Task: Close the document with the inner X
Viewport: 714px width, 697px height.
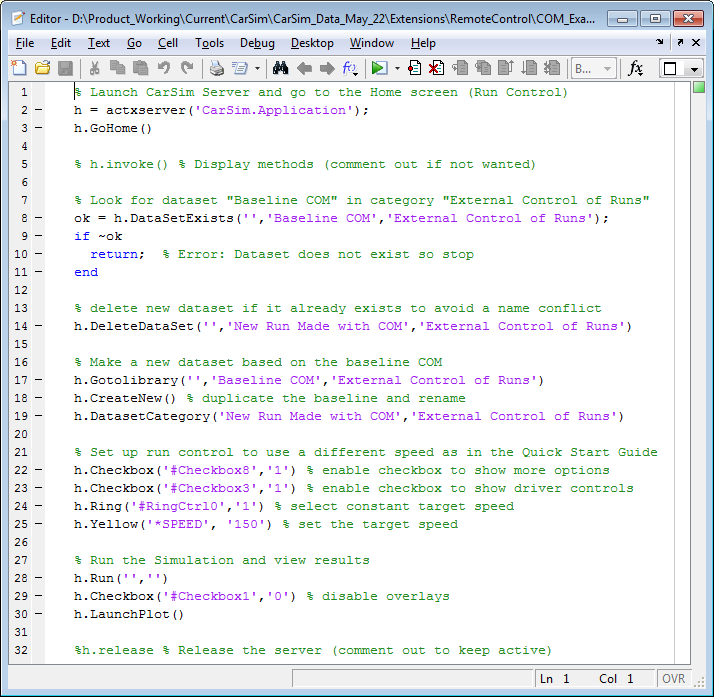Action: click(x=696, y=42)
